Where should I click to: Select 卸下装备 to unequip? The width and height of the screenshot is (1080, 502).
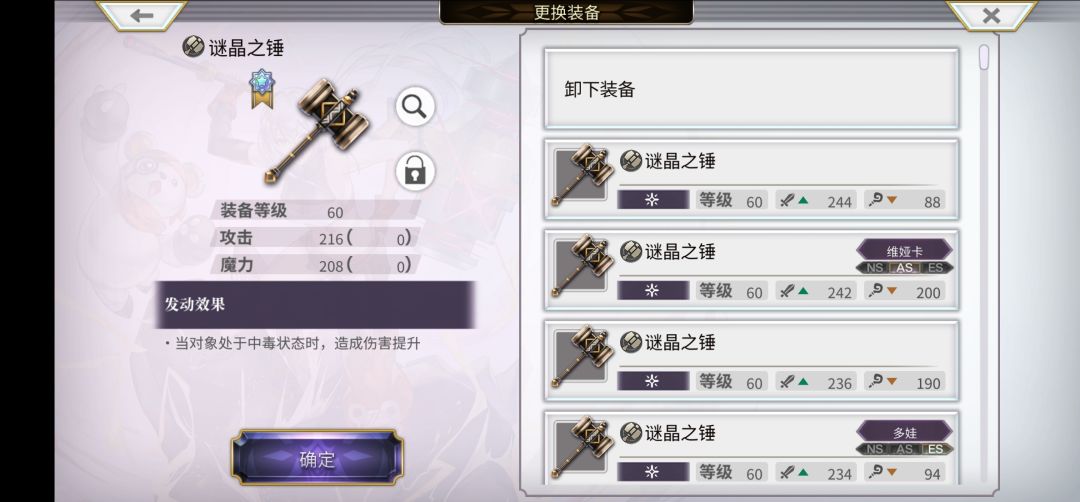(751, 89)
